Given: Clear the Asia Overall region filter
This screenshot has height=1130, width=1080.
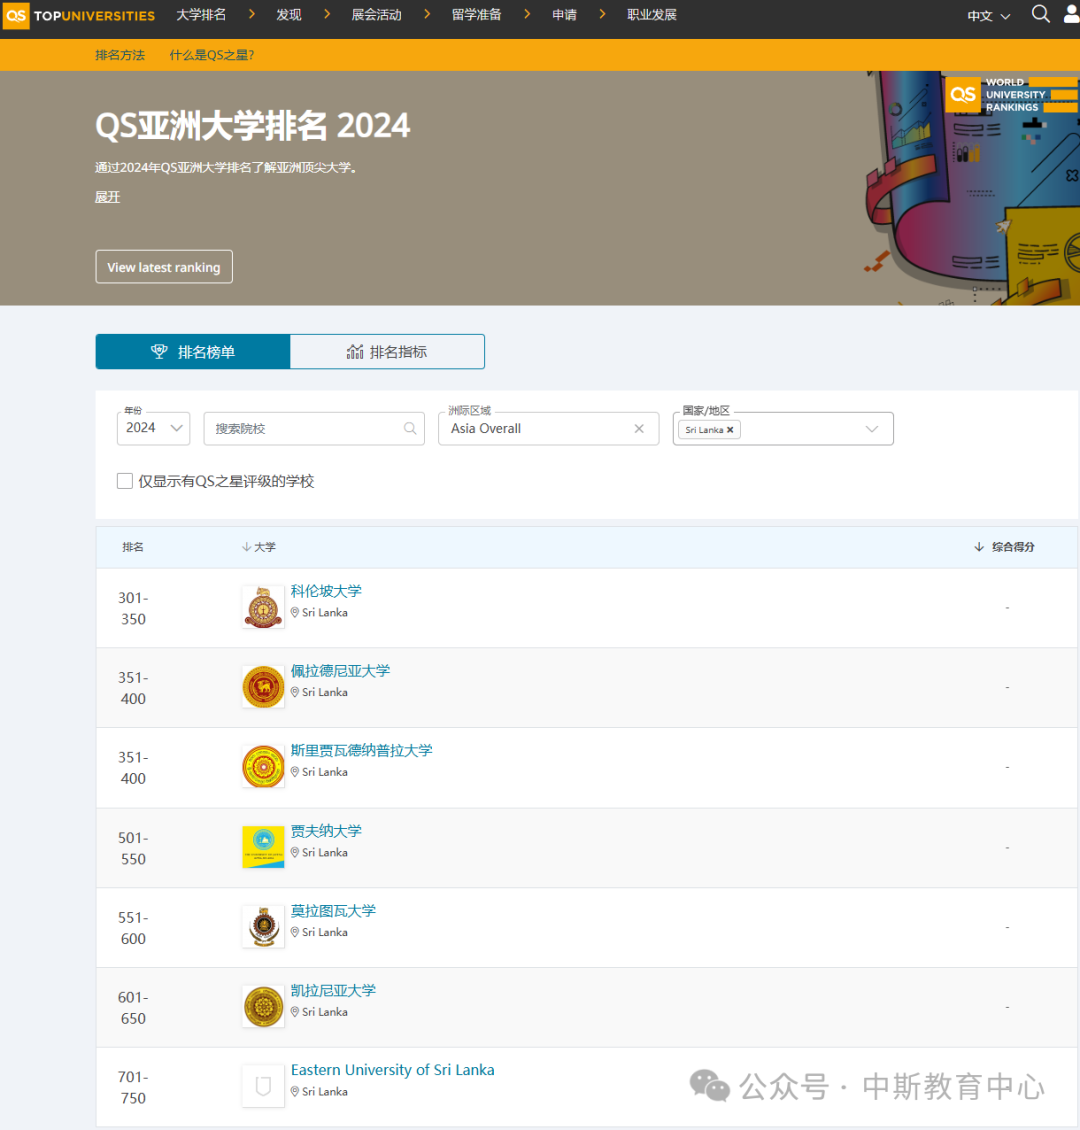Looking at the screenshot, I should pyautogui.click(x=639, y=429).
